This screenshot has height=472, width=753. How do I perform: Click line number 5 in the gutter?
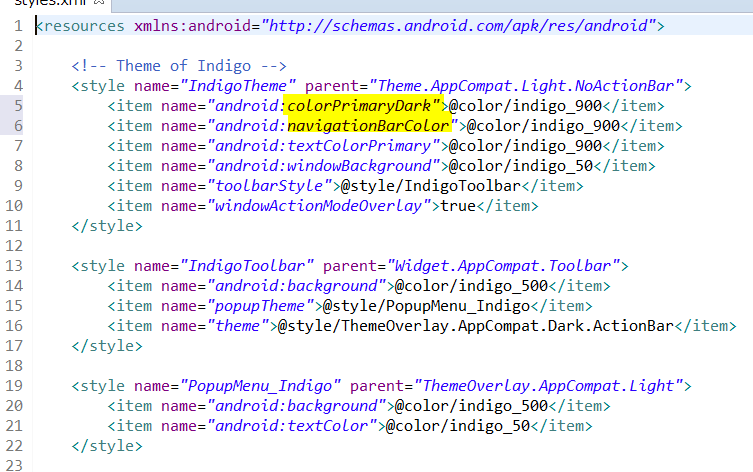pos(17,105)
